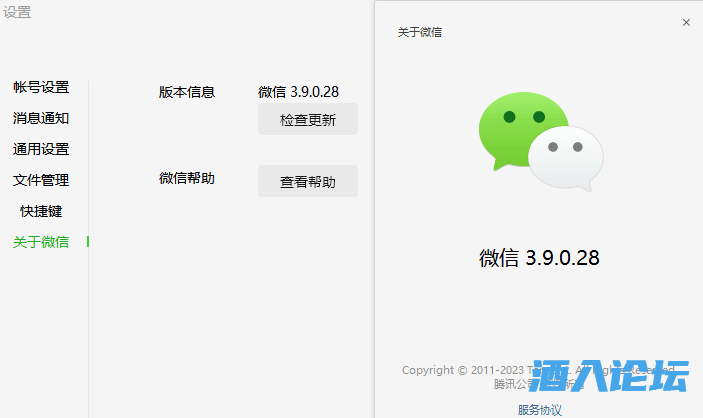Switch to 消息通知 settings
This screenshot has height=418, width=703.
[41, 118]
